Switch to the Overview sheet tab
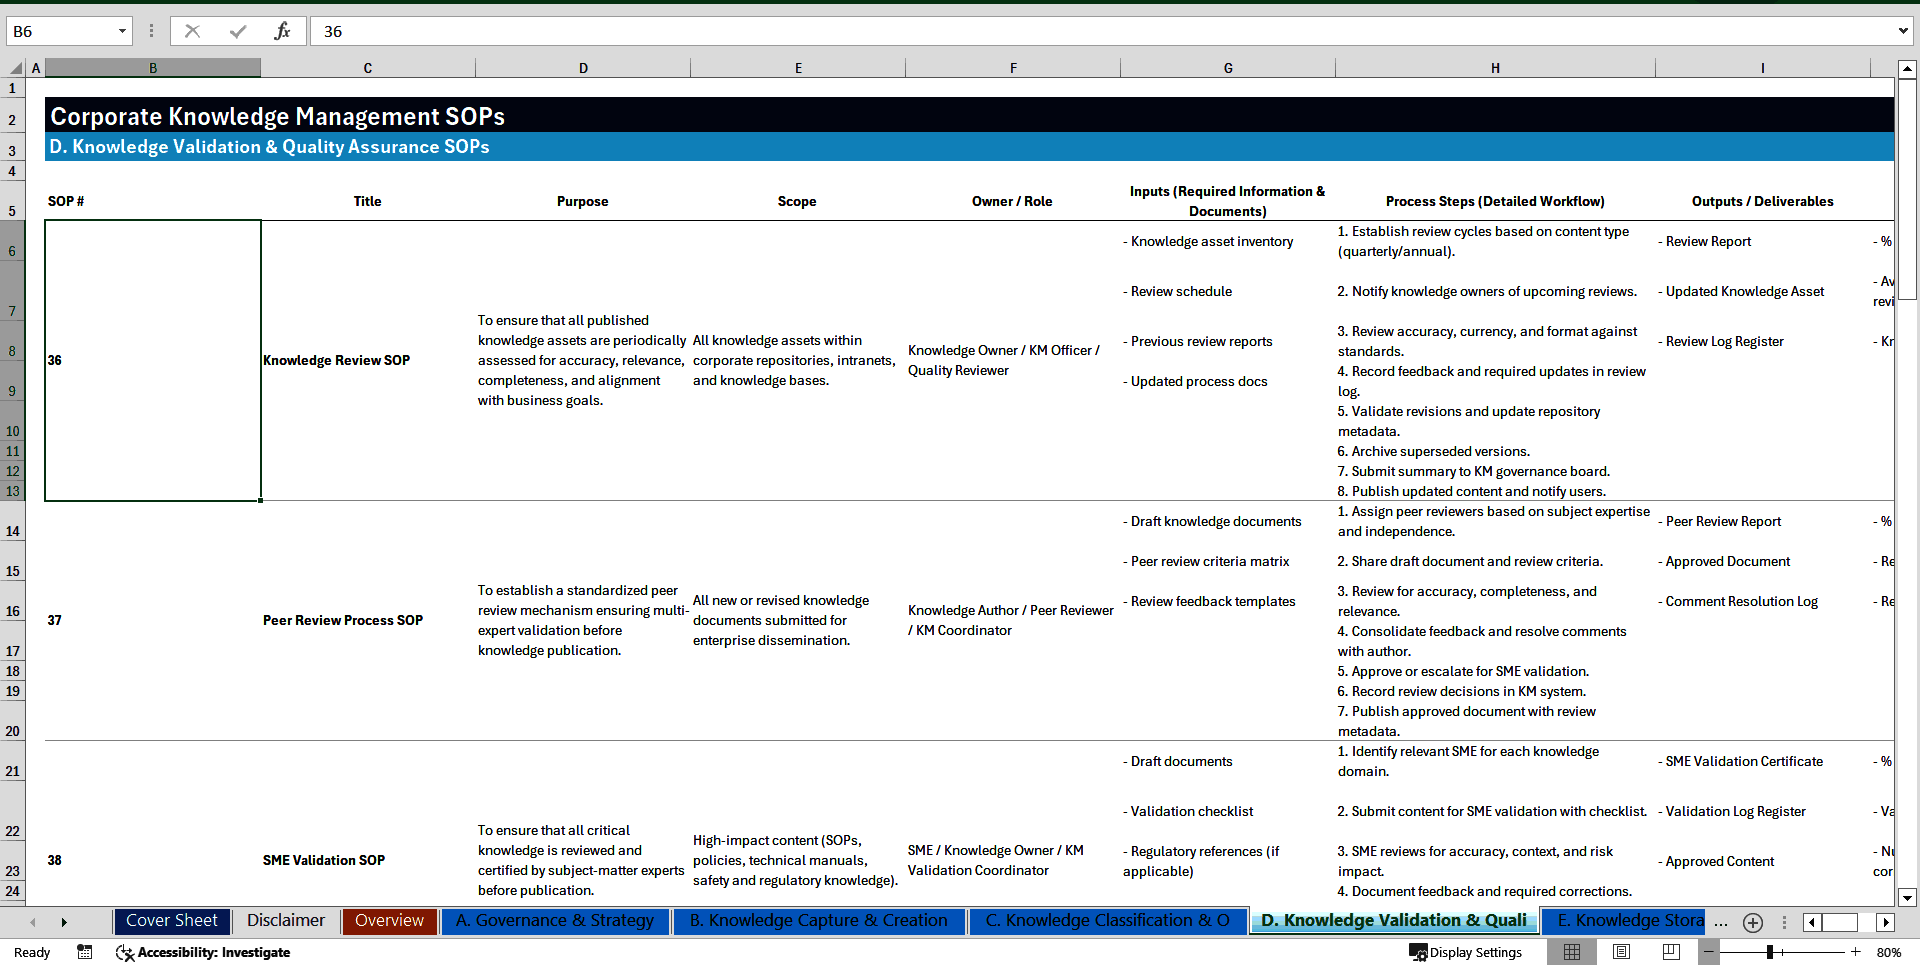 coord(389,921)
